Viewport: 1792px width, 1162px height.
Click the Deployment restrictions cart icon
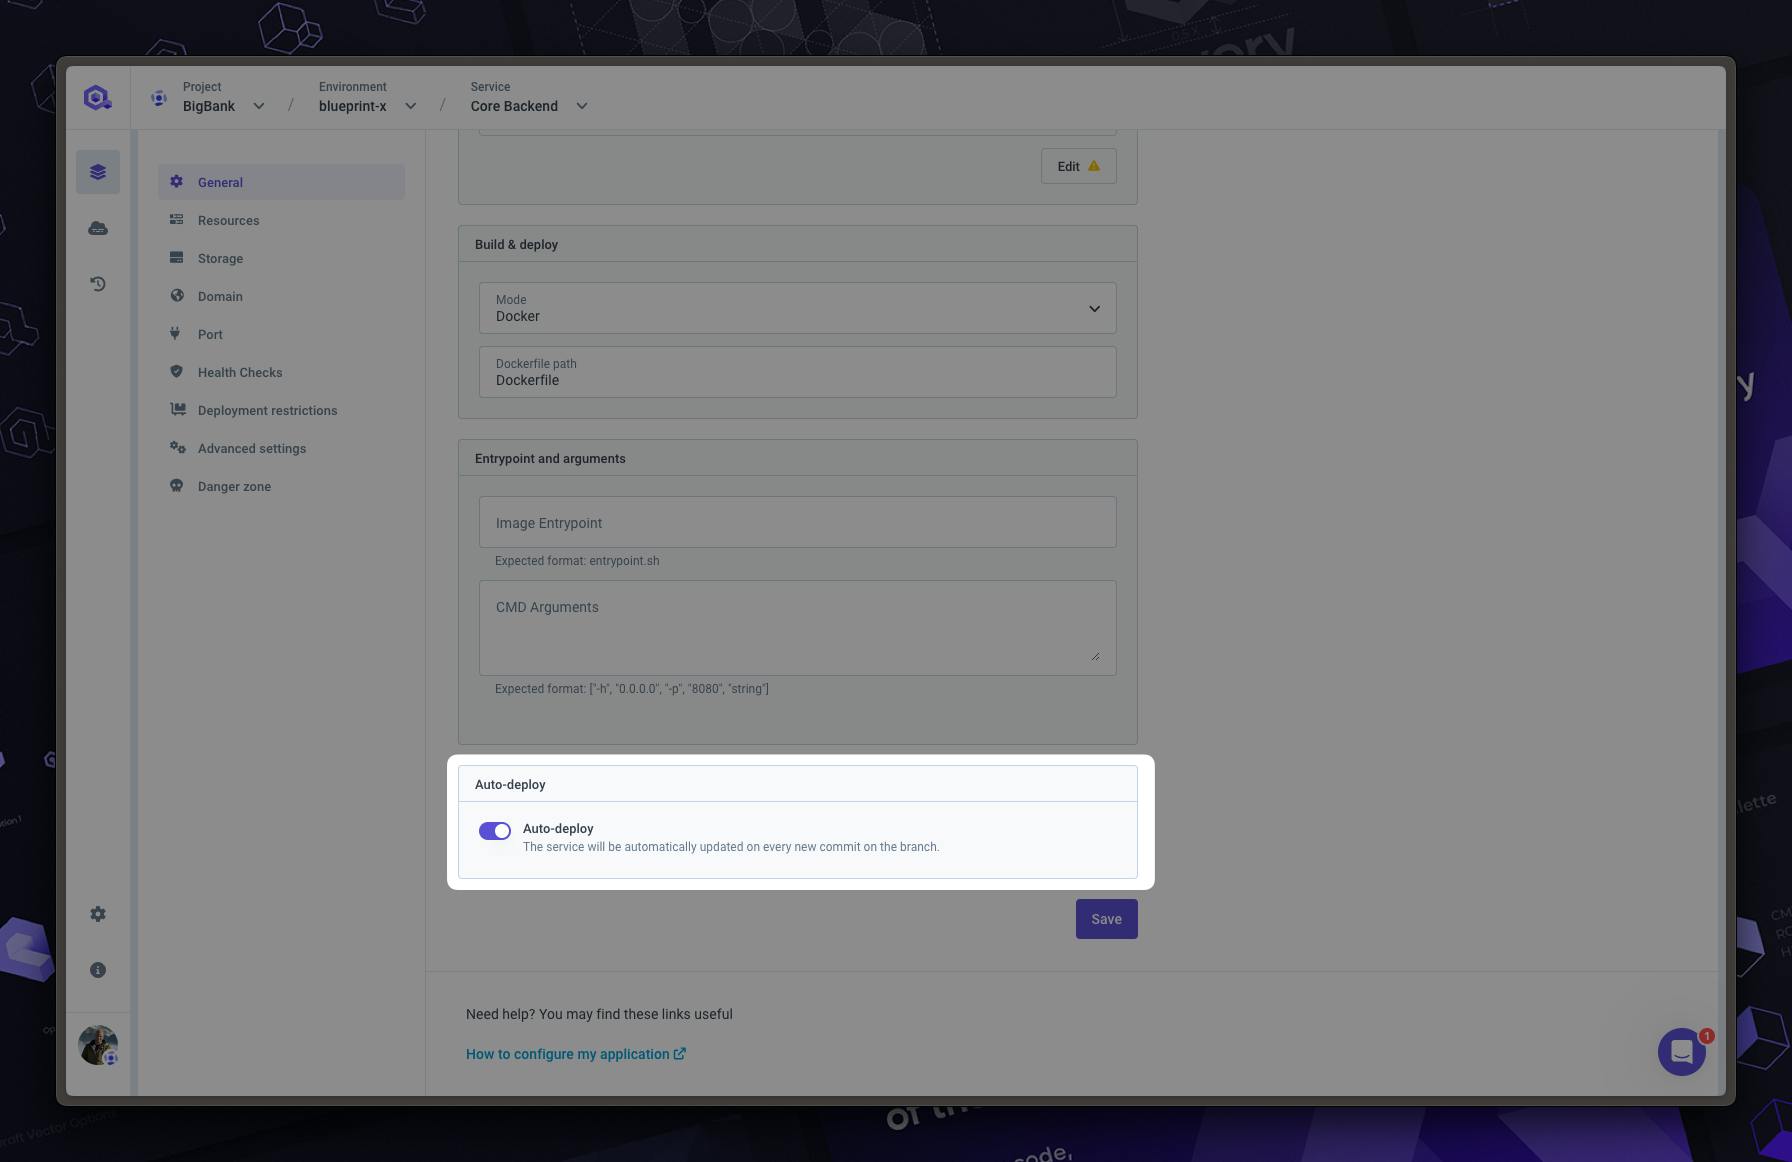(x=178, y=409)
